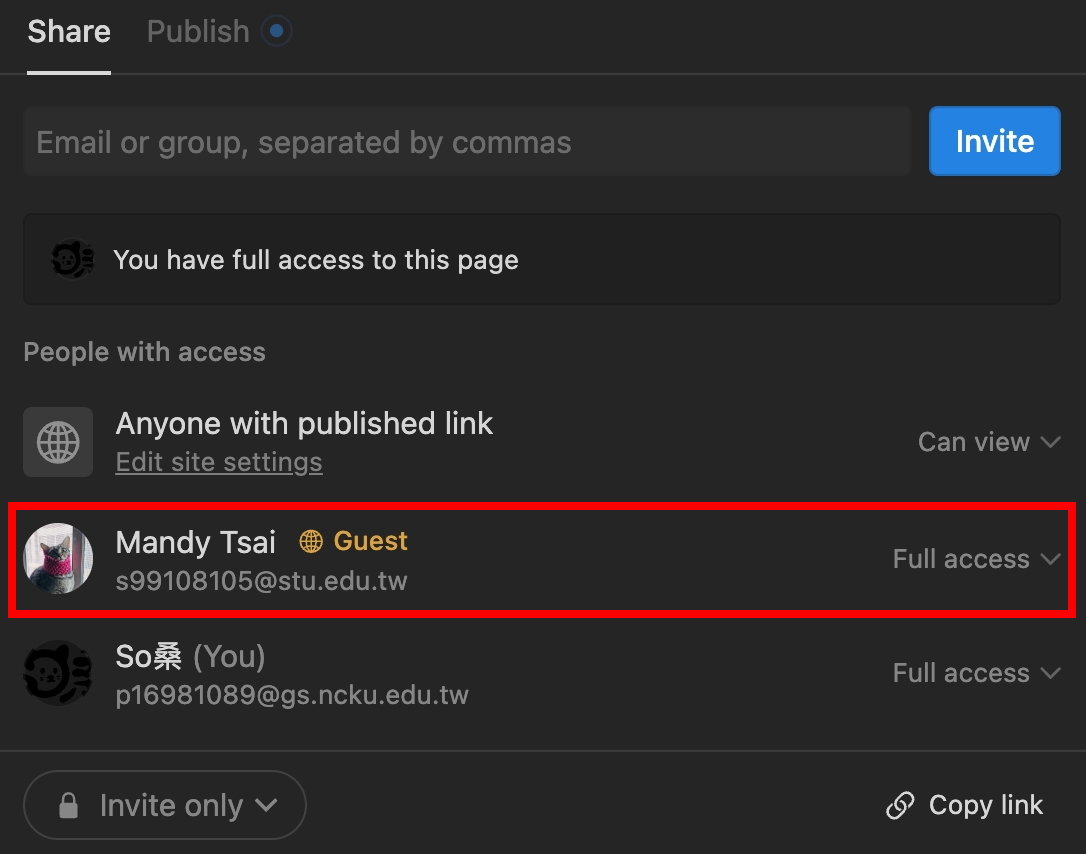
Task: Expand the Invite only chevron
Action: click(266, 805)
